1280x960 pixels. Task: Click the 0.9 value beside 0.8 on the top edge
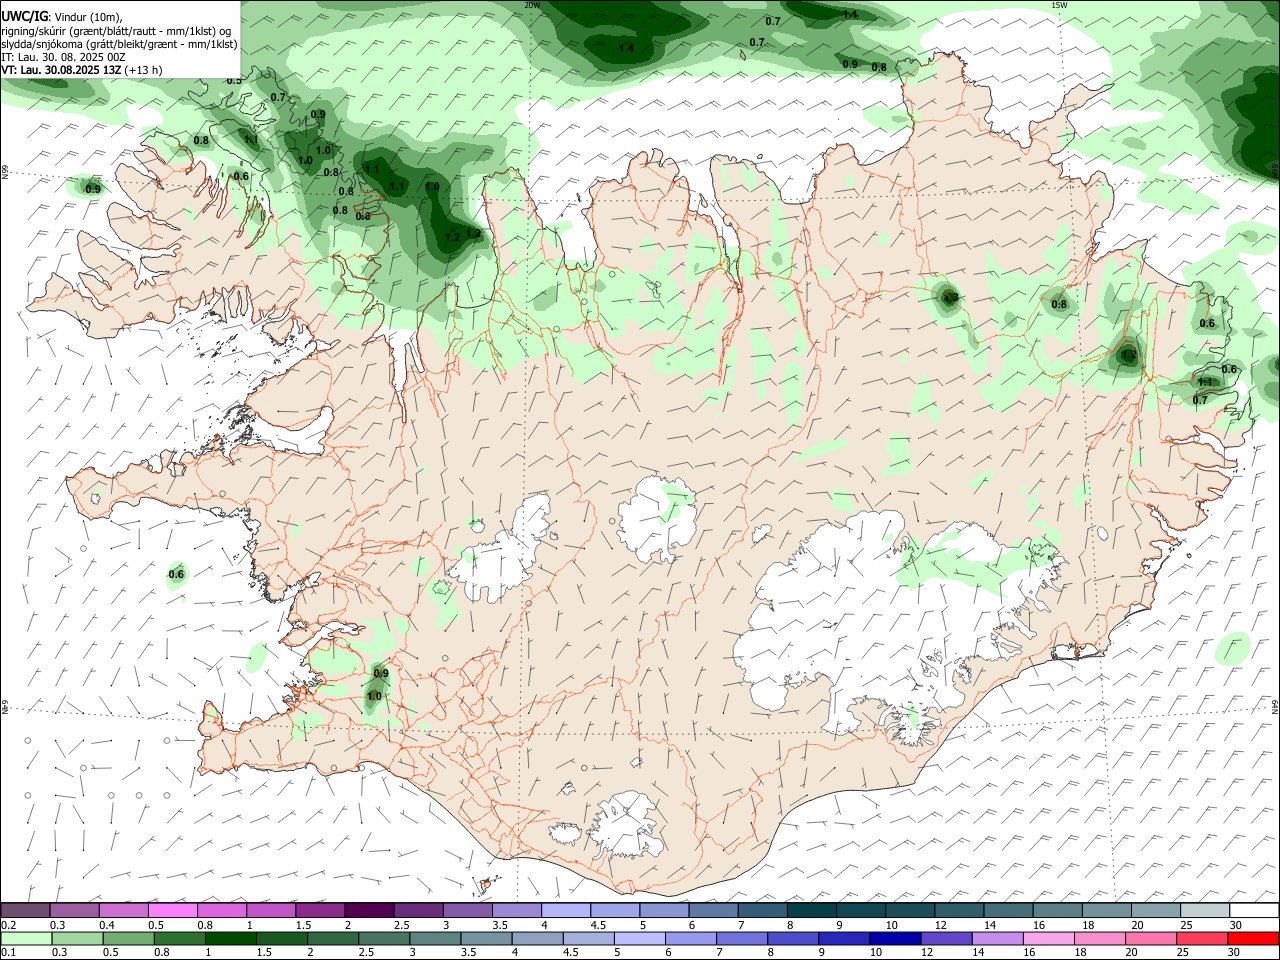pyautogui.click(x=850, y=64)
